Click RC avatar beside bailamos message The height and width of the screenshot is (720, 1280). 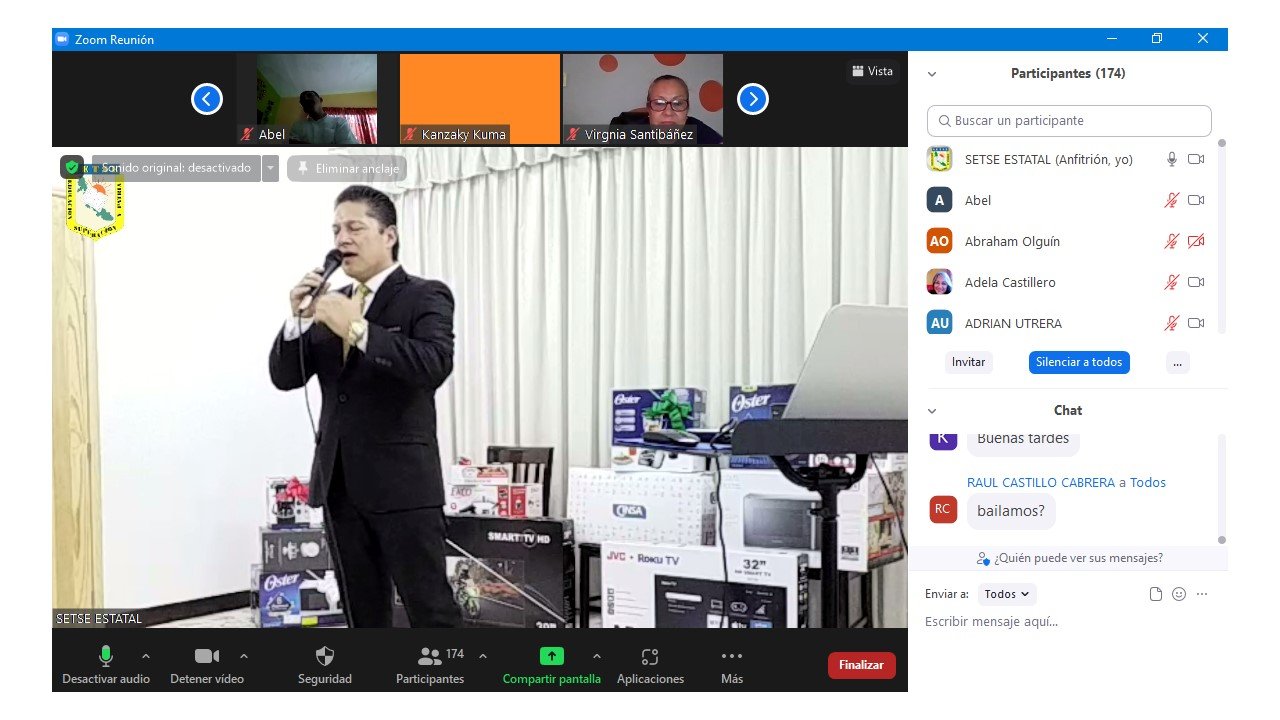pyautogui.click(x=942, y=509)
